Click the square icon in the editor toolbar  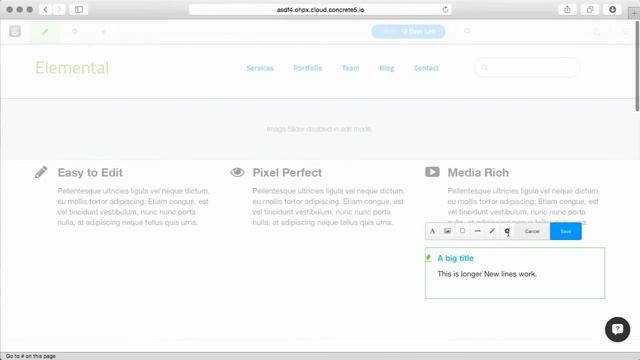coord(462,231)
